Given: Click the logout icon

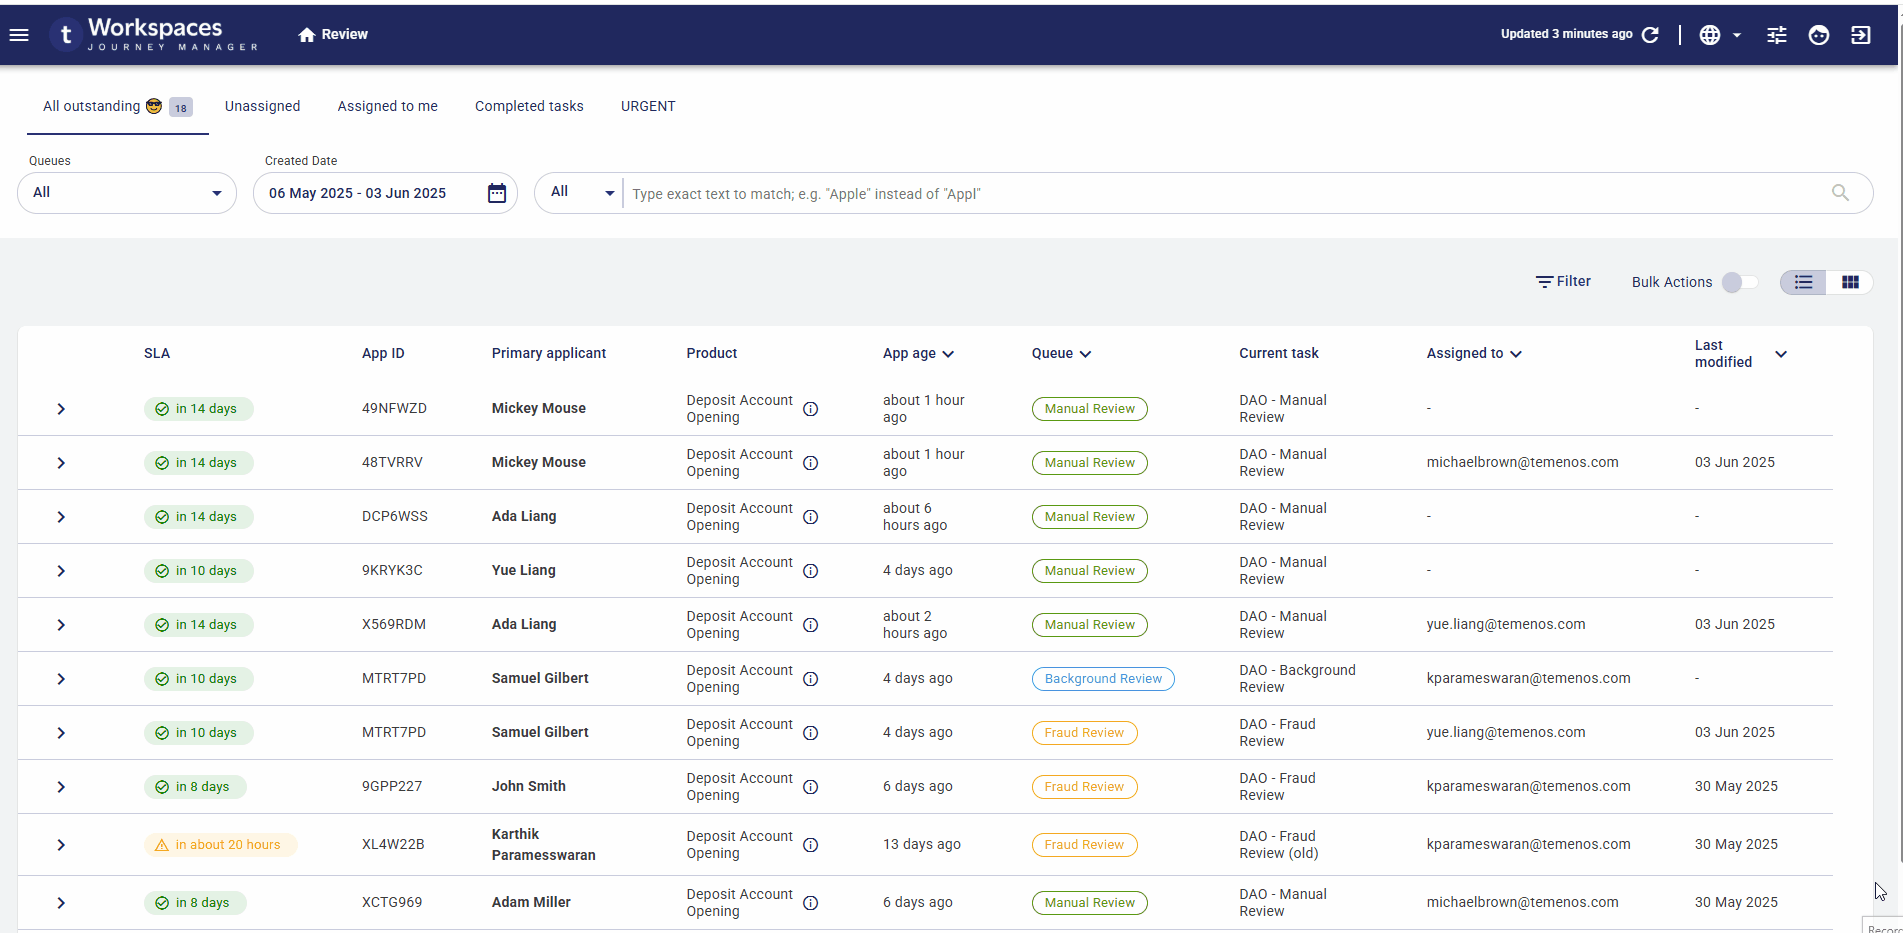Looking at the screenshot, I should [x=1861, y=35].
